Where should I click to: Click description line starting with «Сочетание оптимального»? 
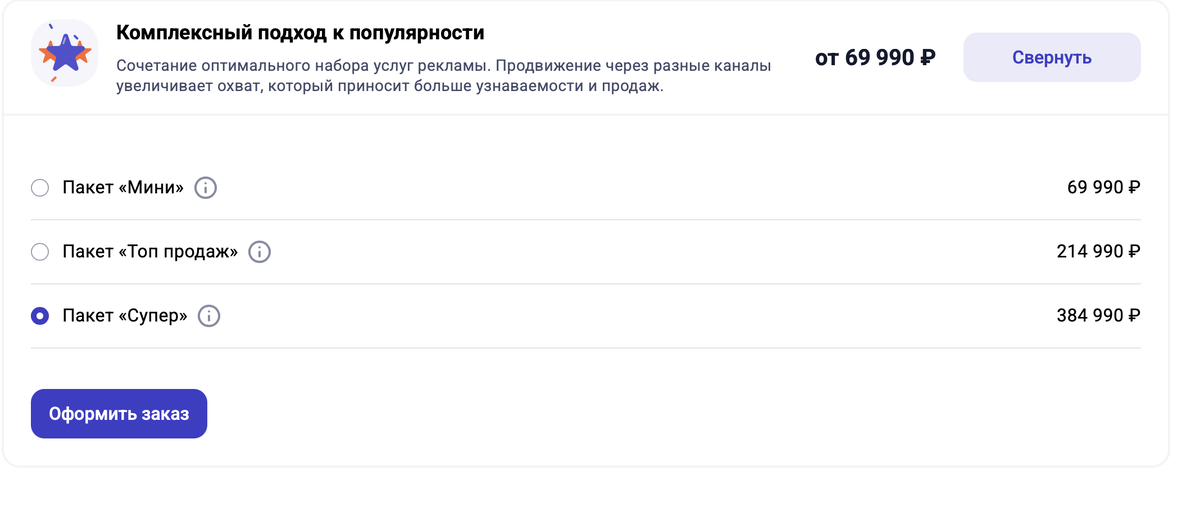pyautogui.click(x=443, y=66)
